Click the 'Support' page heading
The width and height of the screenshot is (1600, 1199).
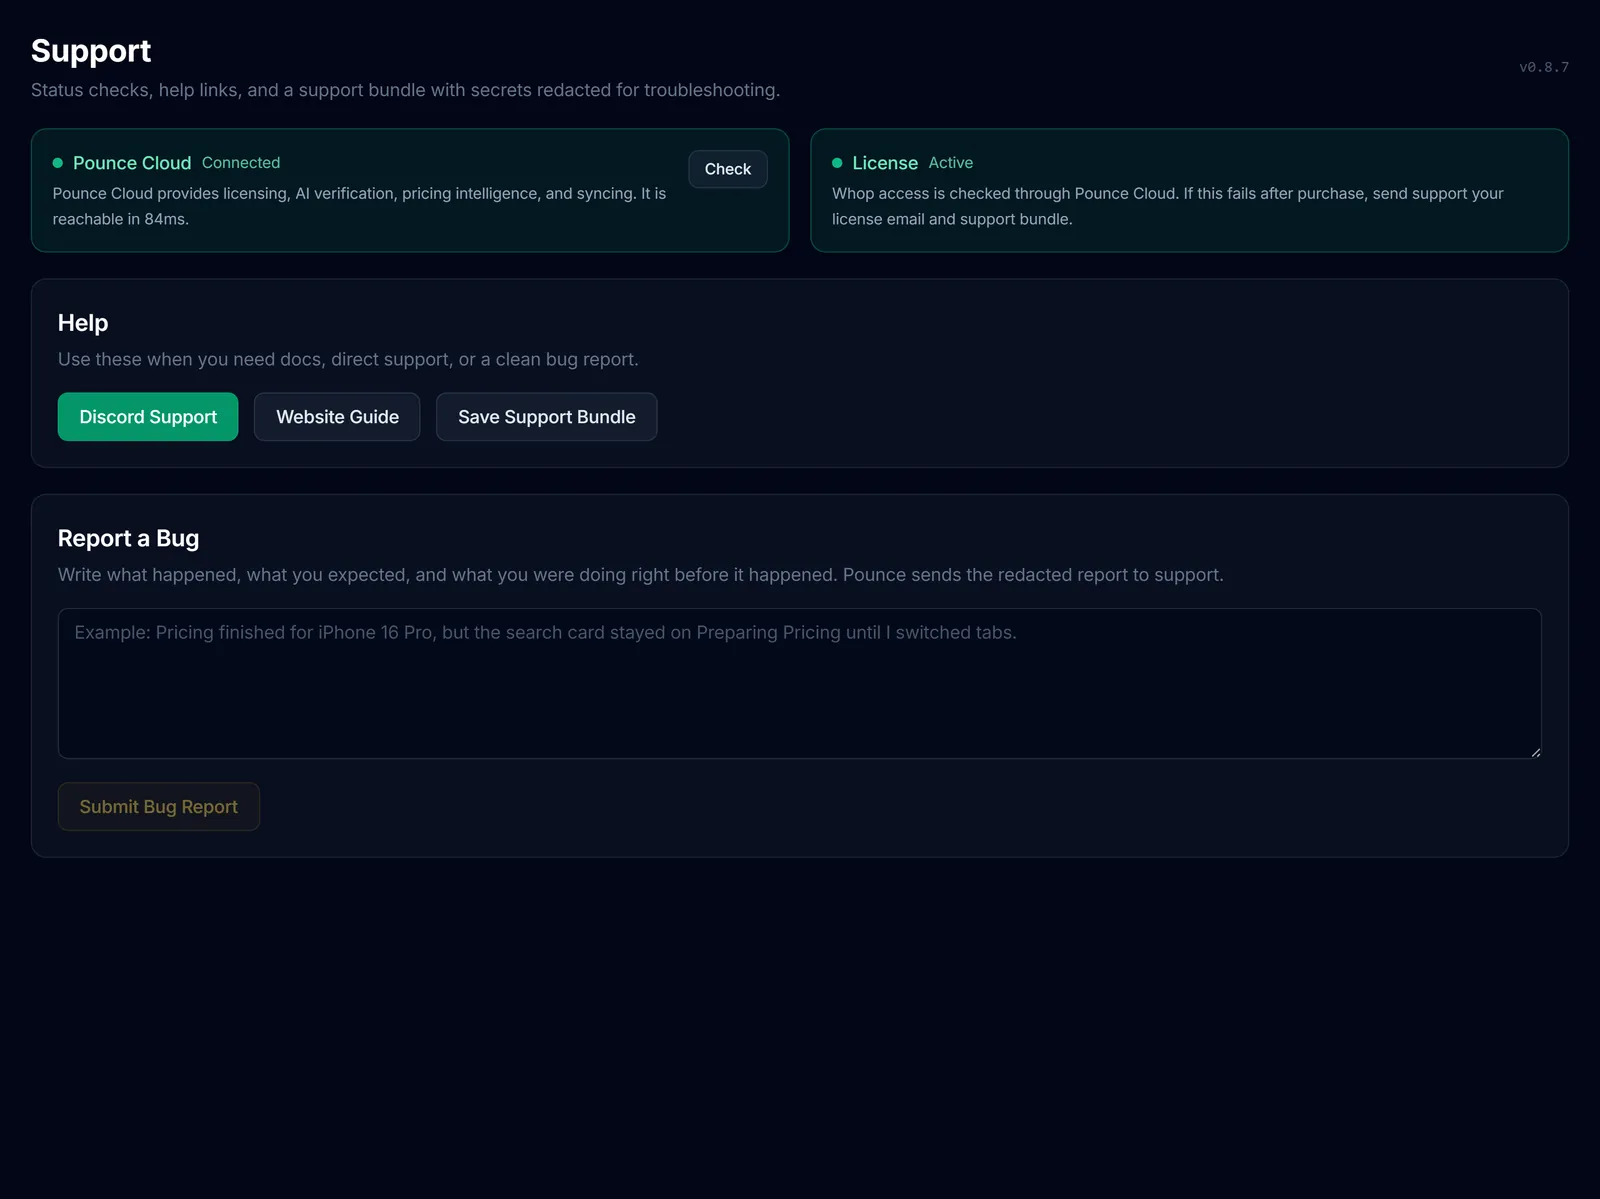tap(91, 51)
